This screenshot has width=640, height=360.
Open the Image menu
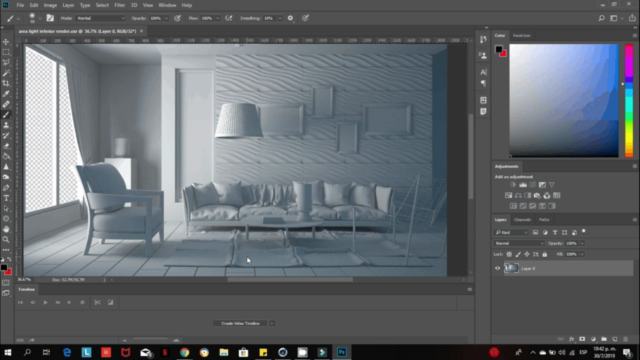click(50, 5)
